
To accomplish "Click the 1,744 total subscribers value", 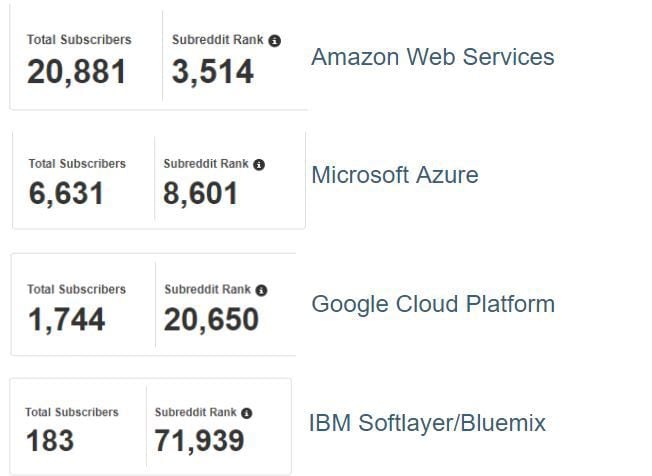I will (x=67, y=320).
